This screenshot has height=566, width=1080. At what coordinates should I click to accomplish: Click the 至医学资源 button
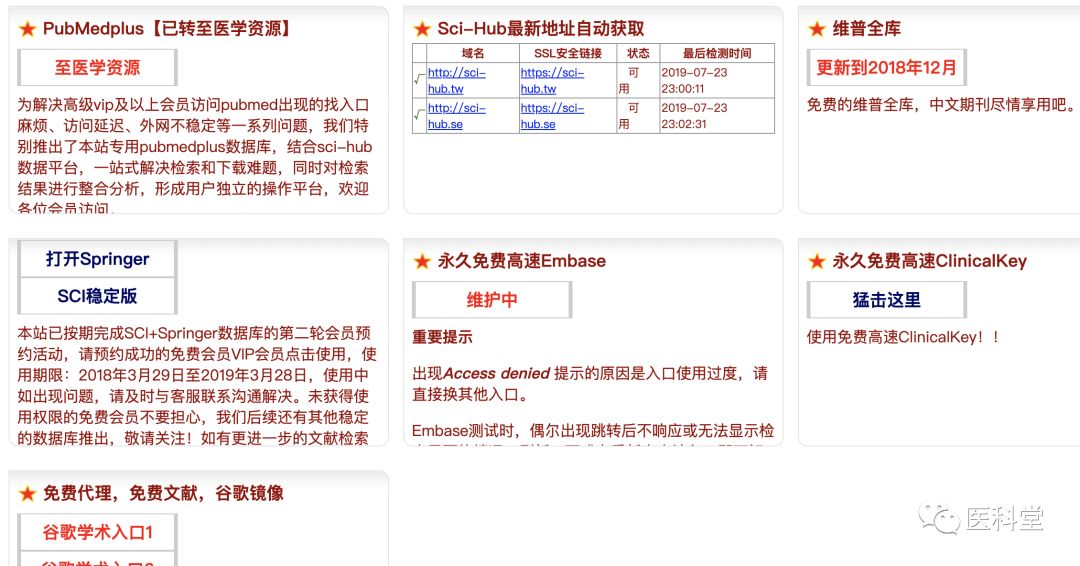(x=97, y=67)
